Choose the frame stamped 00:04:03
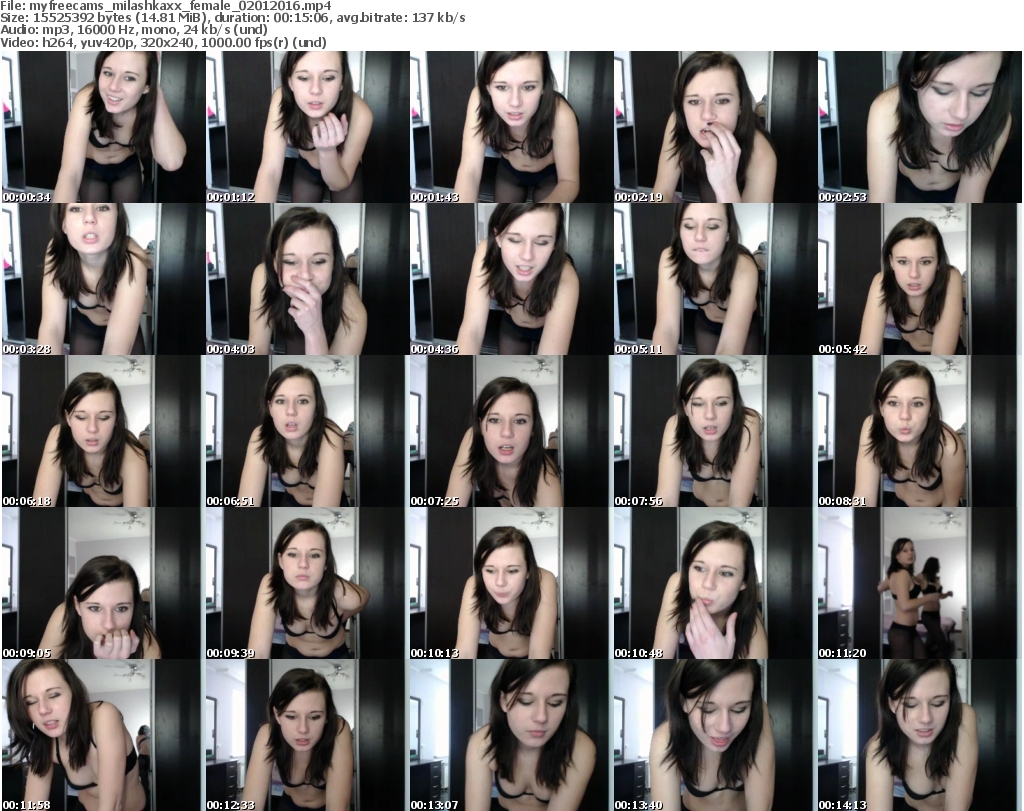Screen dimensions: 1024x811 308,279
